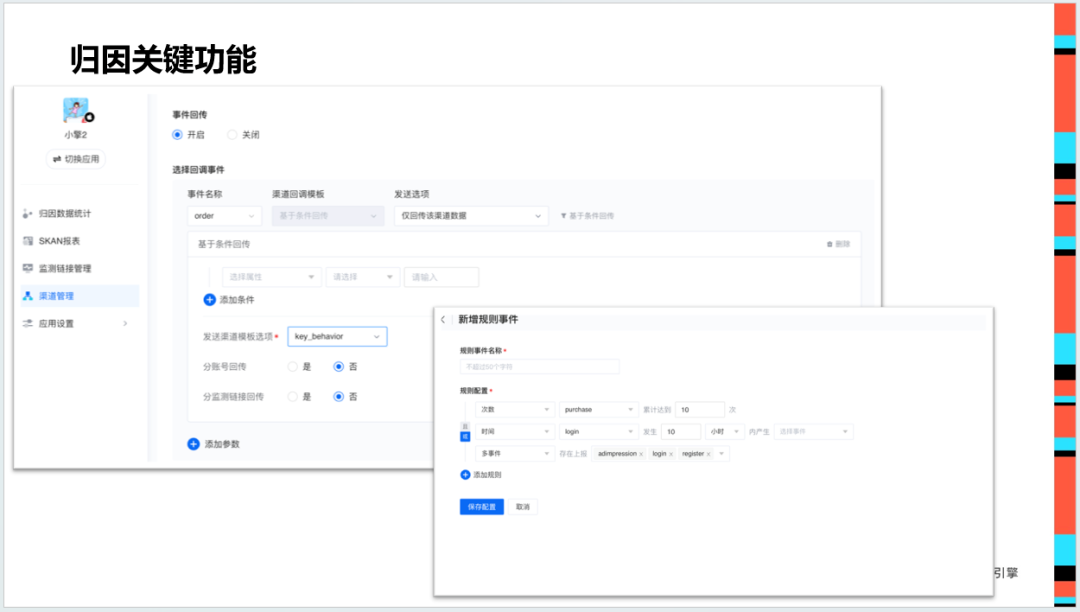Expand the 应用设置 chevron arrow
The height and width of the screenshot is (612, 1080).
(x=125, y=322)
